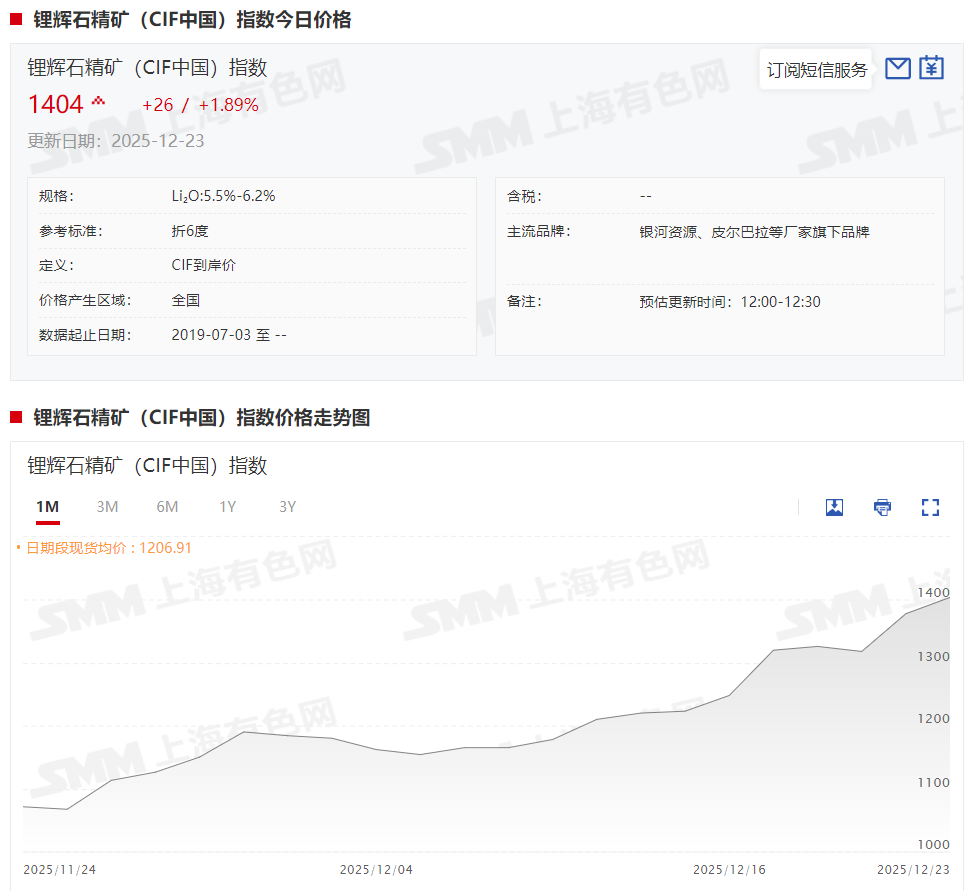Click the 锂辉石精矿 index title in price card

click(x=147, y=68)
